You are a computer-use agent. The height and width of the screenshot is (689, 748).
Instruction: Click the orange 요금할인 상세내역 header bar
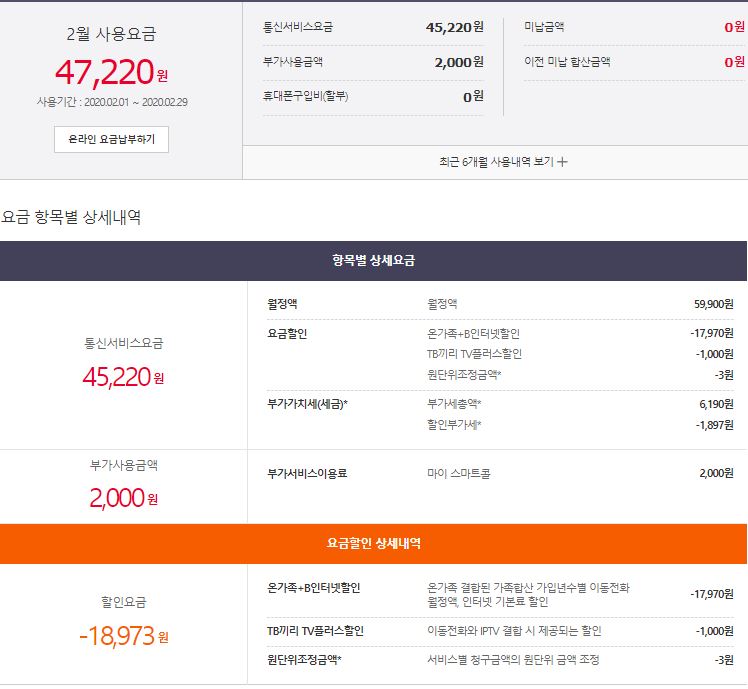point(374,543)
